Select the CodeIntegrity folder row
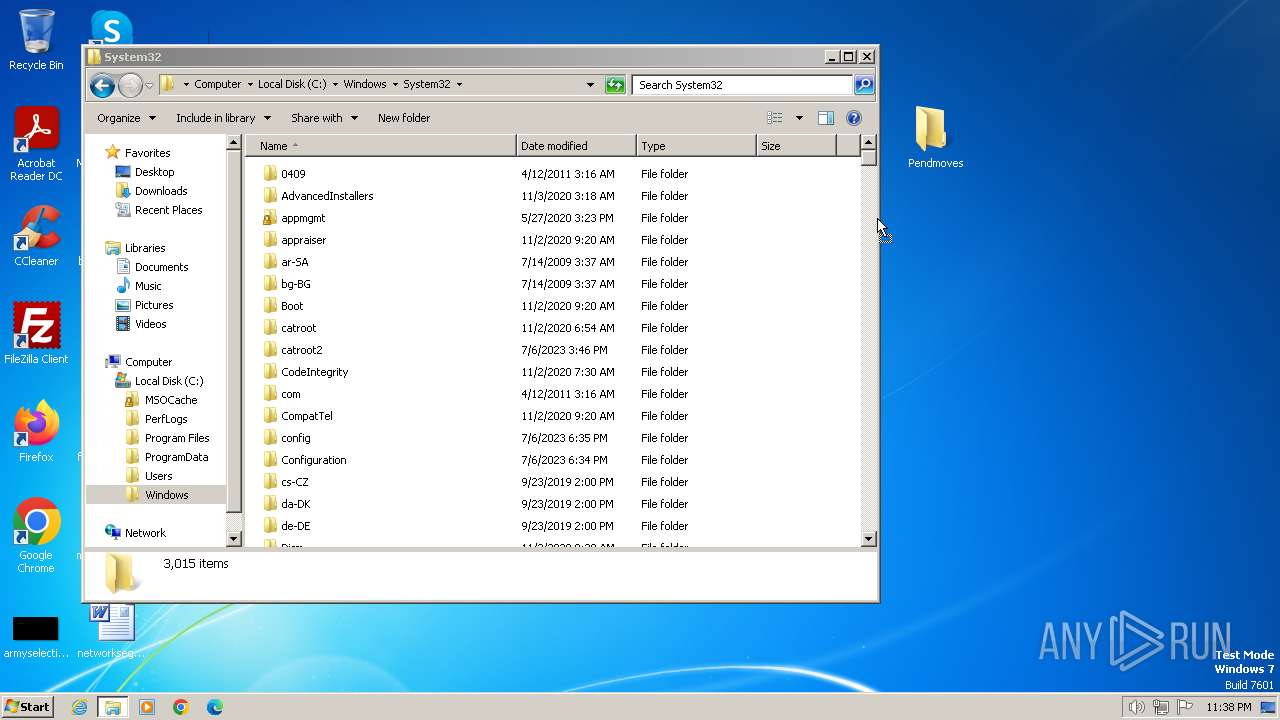 tap(553, 372)
